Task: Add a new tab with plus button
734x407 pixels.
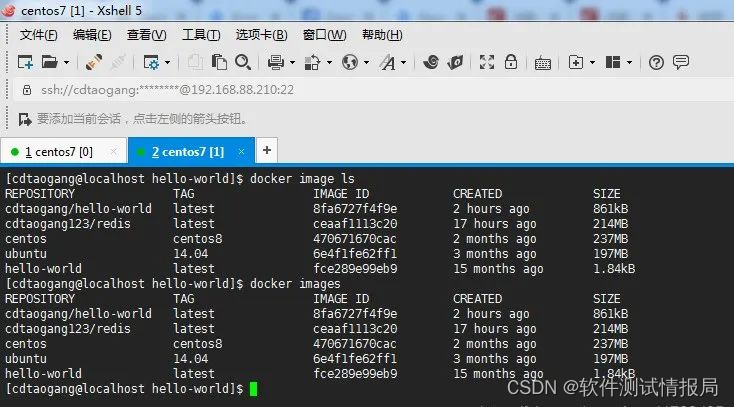Action: (267, 150)
